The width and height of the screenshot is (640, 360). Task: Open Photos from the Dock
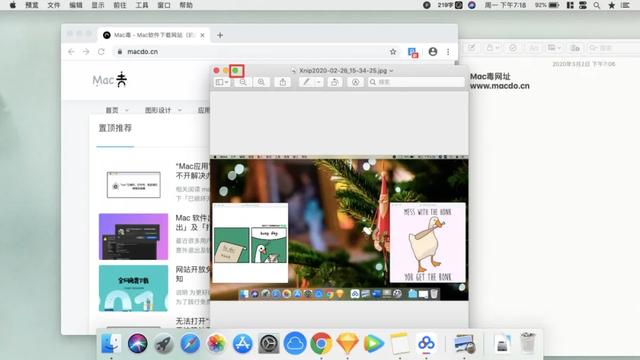click(x=216, y=343)
